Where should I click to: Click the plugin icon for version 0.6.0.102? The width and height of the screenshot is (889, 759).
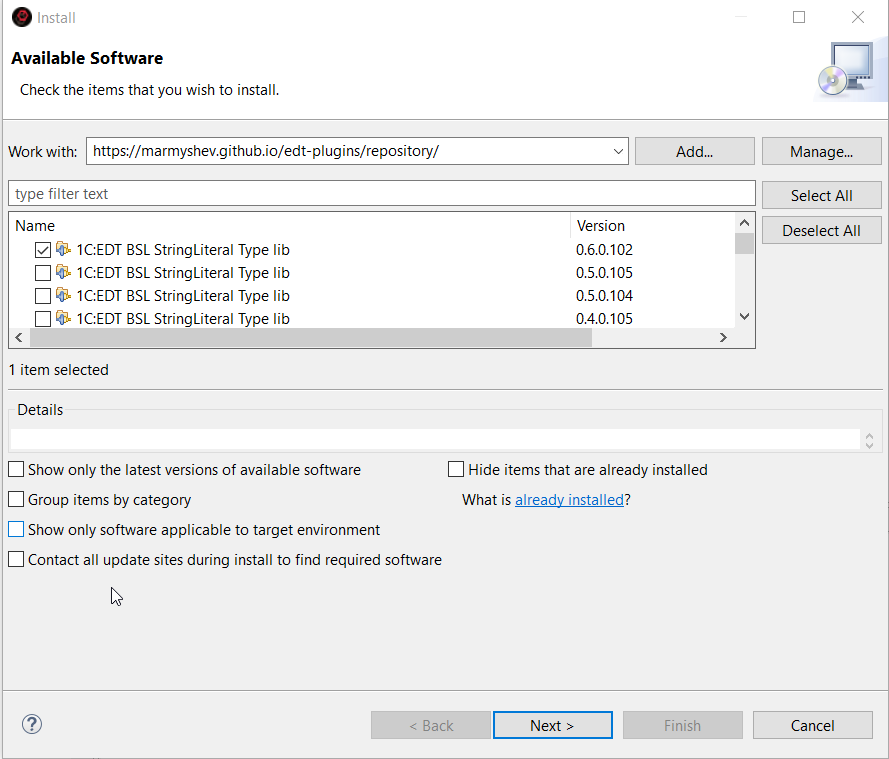point(63,249)
